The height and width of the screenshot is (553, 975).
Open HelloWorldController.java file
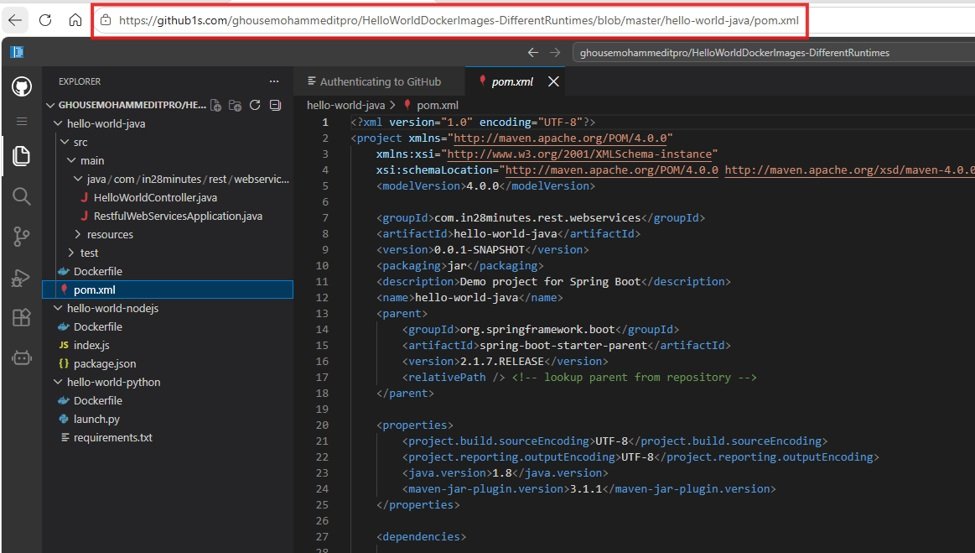pyautogui.click(x=155, y=197)
